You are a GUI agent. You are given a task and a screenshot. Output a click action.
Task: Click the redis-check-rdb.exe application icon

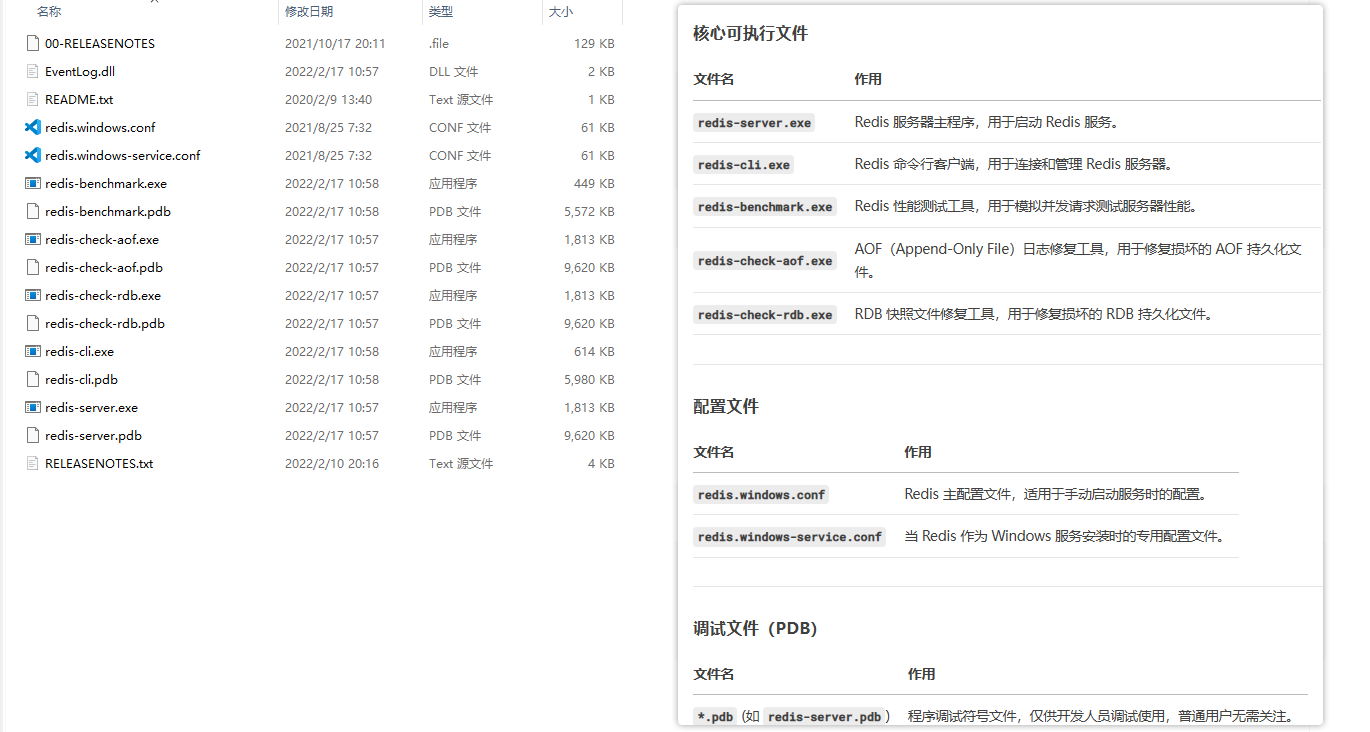[32, 295]
